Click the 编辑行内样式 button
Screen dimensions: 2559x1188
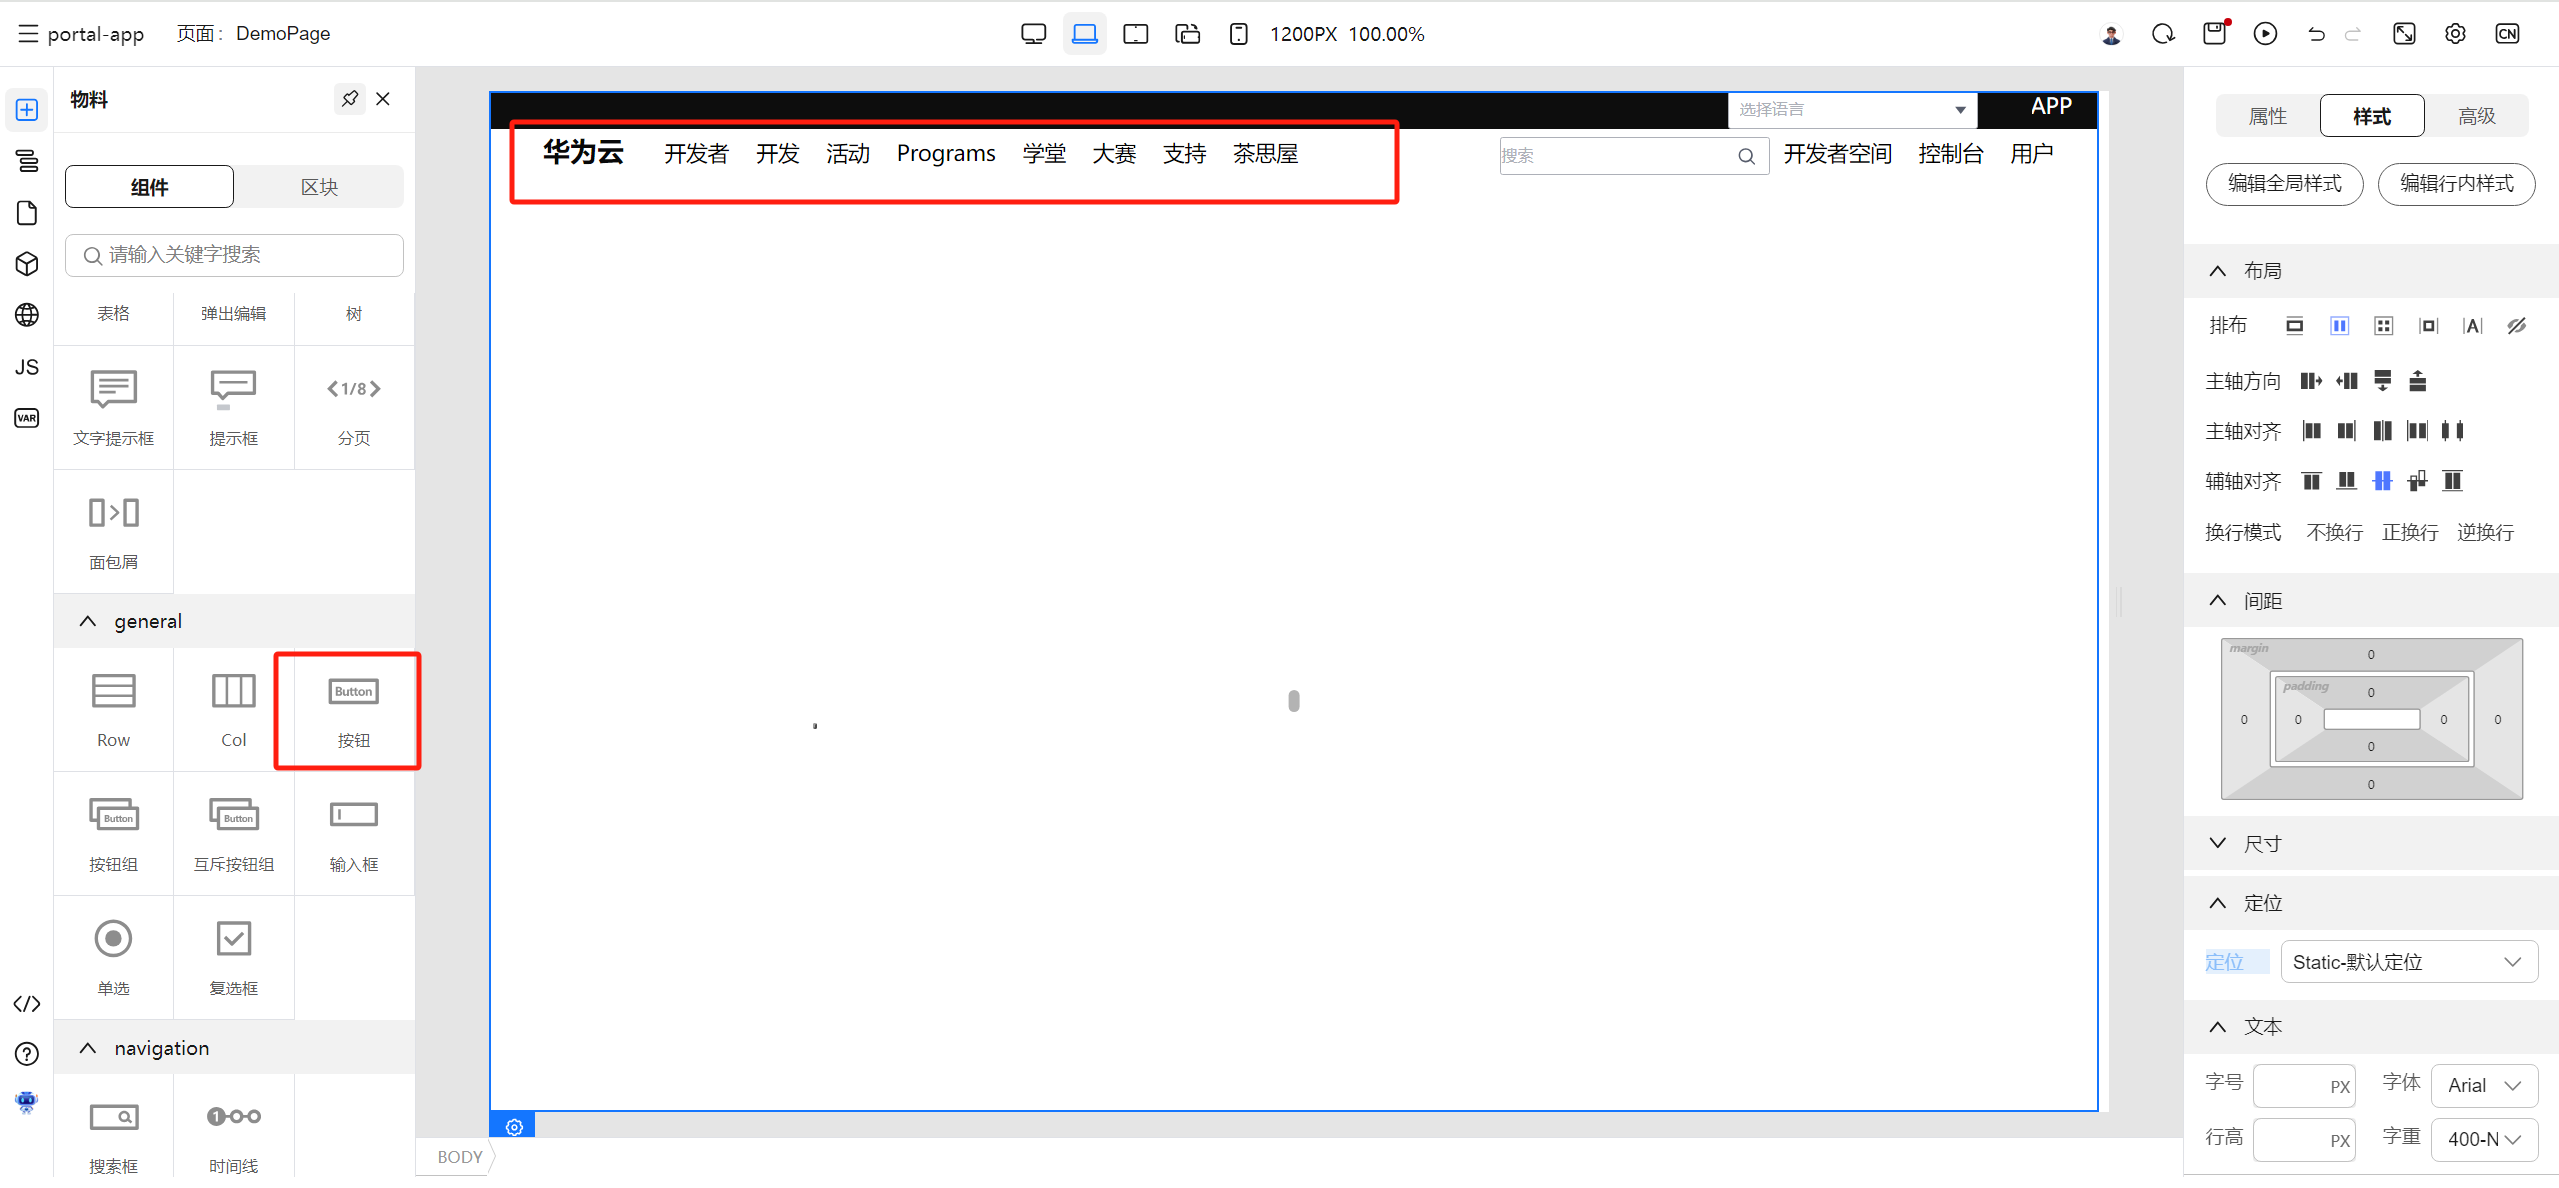click(x=2456, y=184)
